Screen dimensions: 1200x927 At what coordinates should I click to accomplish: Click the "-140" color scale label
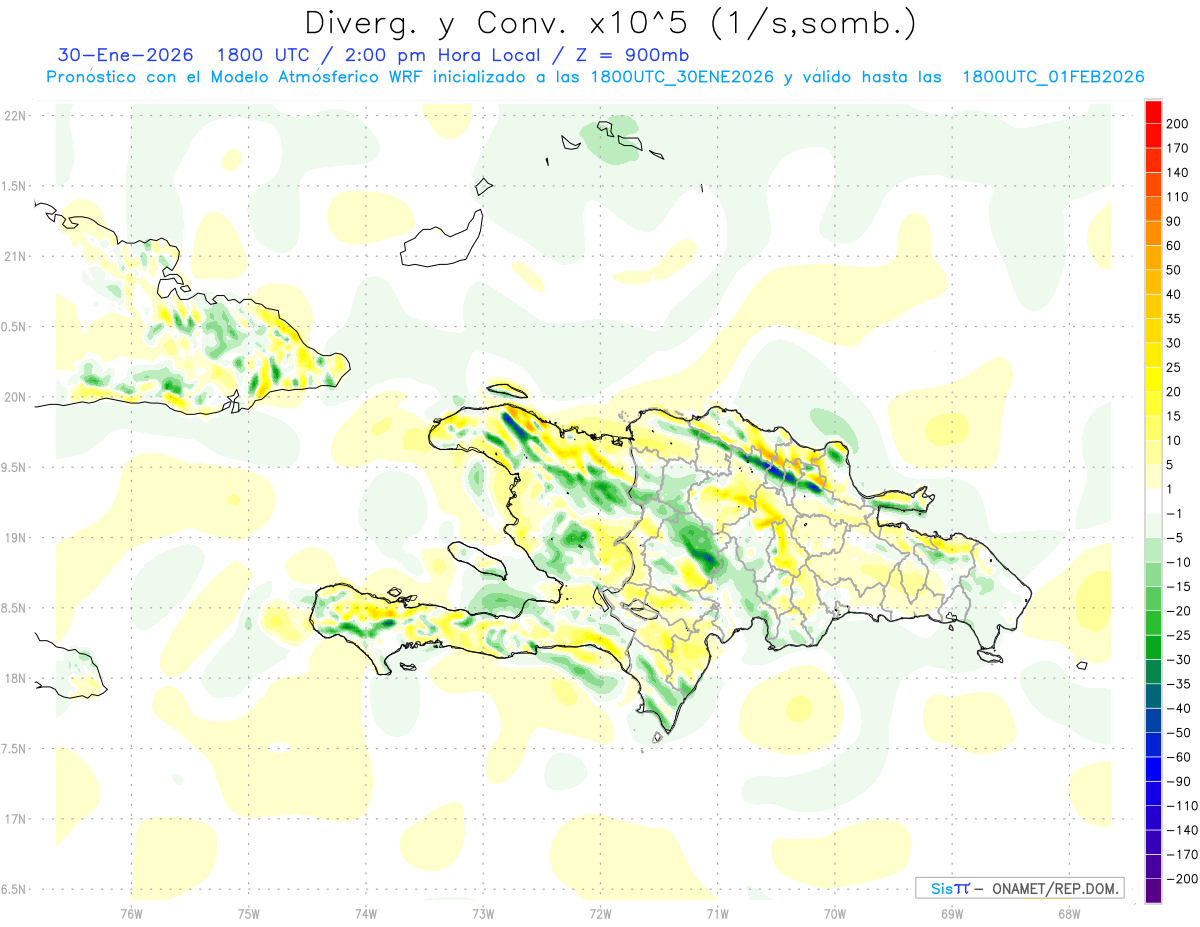[x=1181, y=830]
